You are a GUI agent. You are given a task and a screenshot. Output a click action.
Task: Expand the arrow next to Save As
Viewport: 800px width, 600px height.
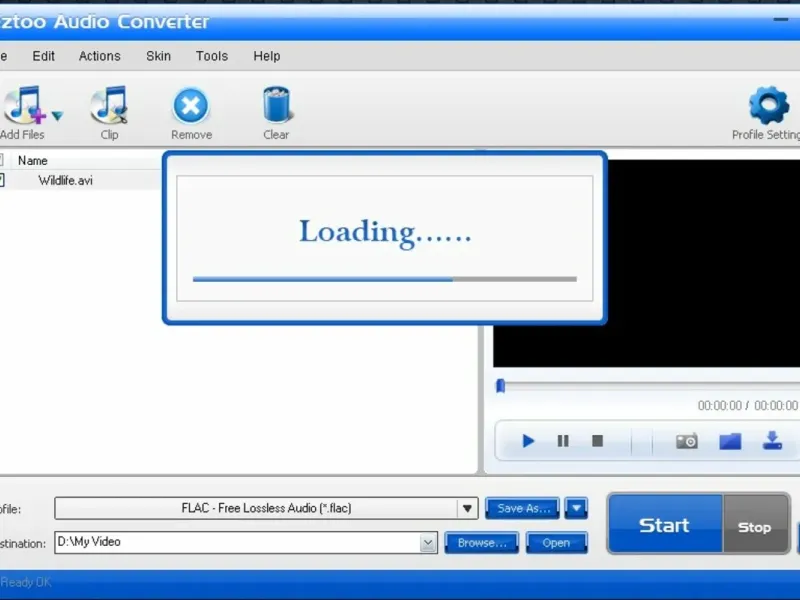click(x=577, y=508)
